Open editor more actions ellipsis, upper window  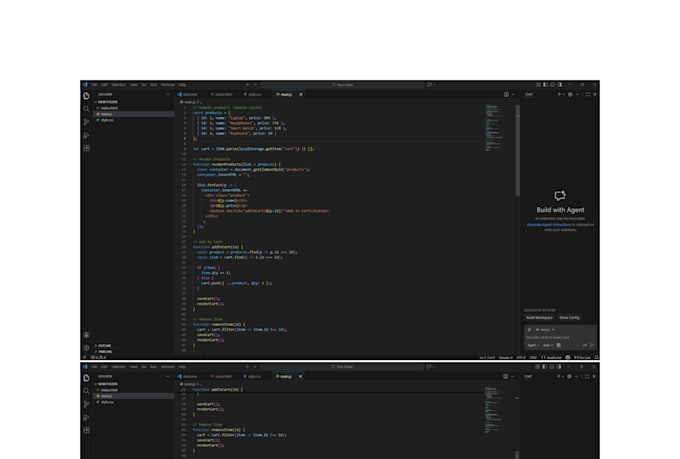[513, 94]
